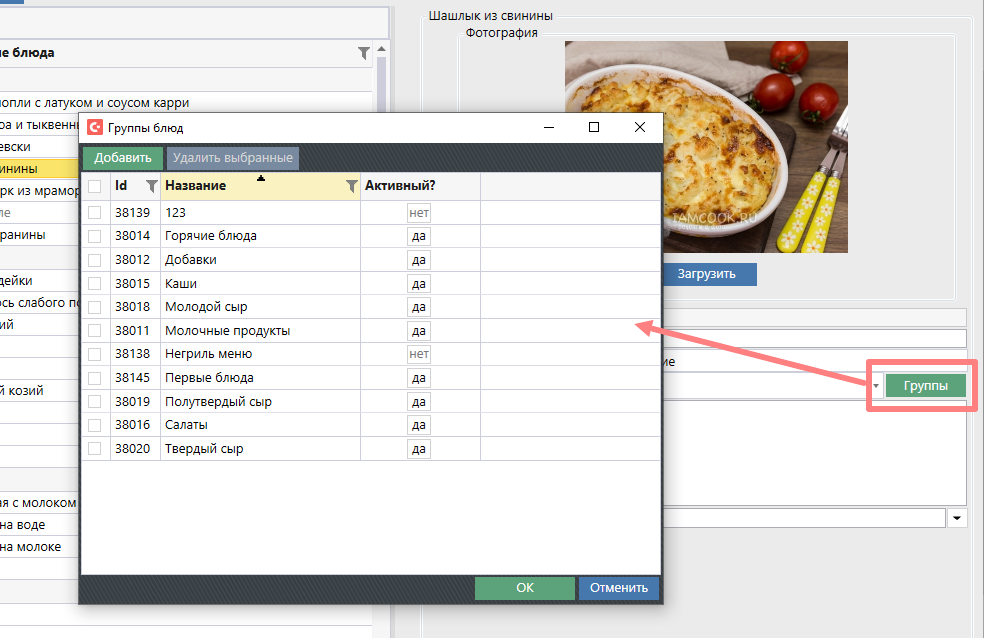
Task: Sort by Активный? column header
Action: coord(400,186)
